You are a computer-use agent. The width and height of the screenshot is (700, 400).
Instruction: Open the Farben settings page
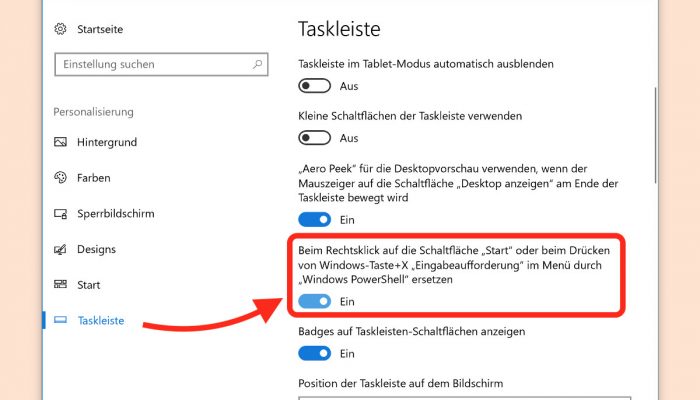(x=94, y=178)
